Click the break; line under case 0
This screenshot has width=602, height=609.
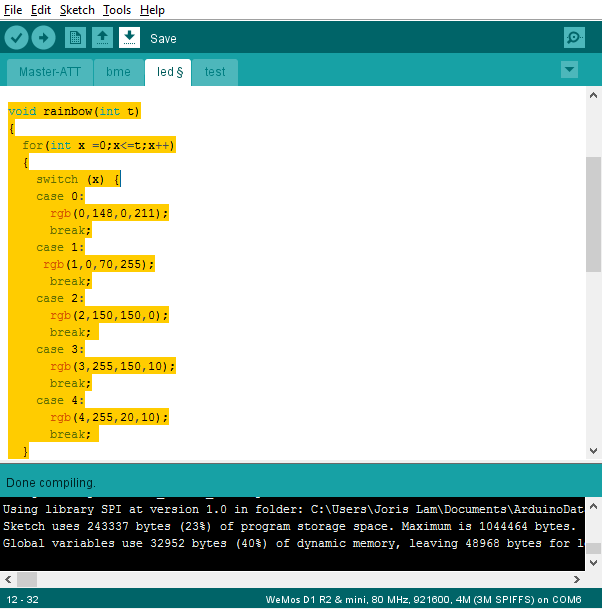pyautogui.click(x=70, y=230)
